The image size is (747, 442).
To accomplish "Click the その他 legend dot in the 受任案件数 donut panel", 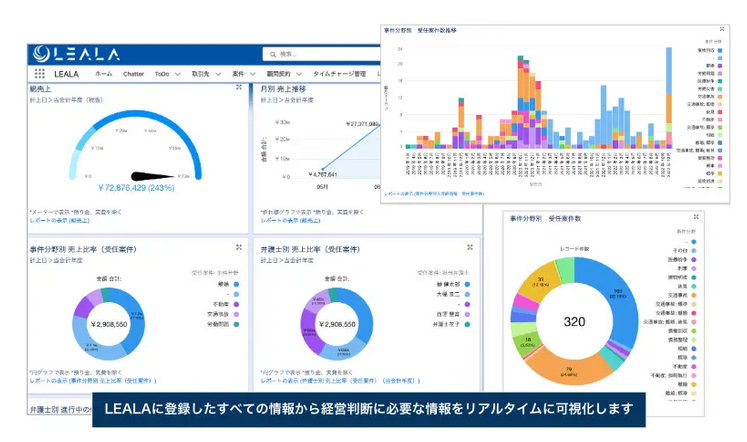I will [694, 251].
